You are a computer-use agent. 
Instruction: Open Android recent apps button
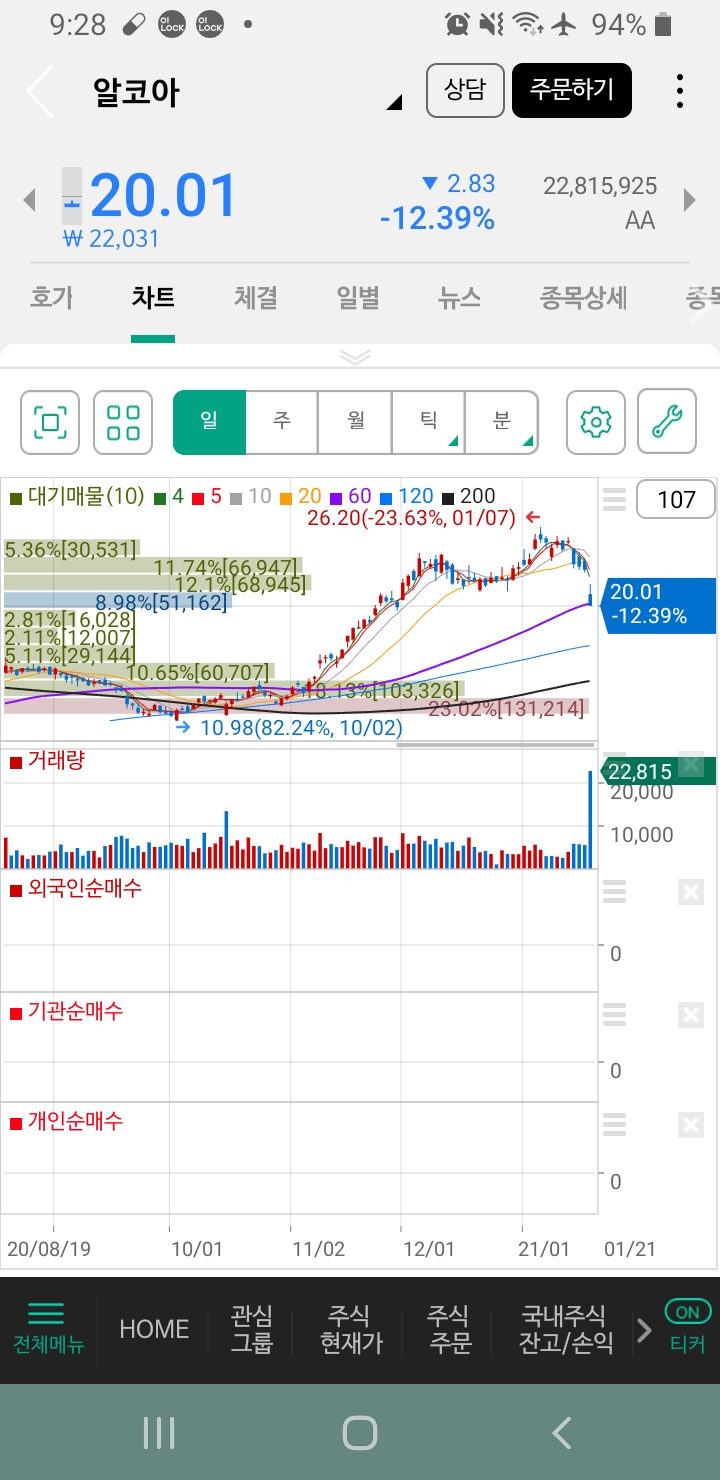tap(159, 1433)
